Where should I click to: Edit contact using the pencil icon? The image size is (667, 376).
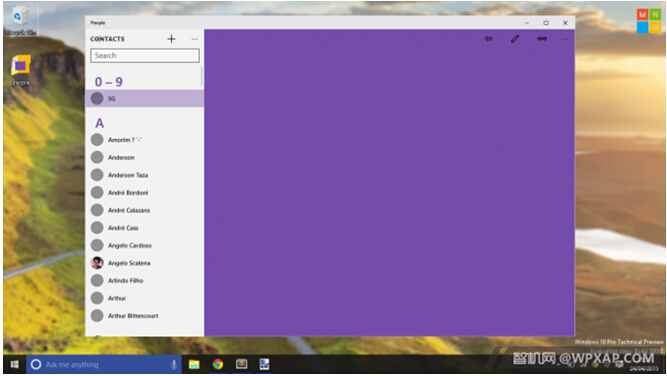click(x=515, y=39)
